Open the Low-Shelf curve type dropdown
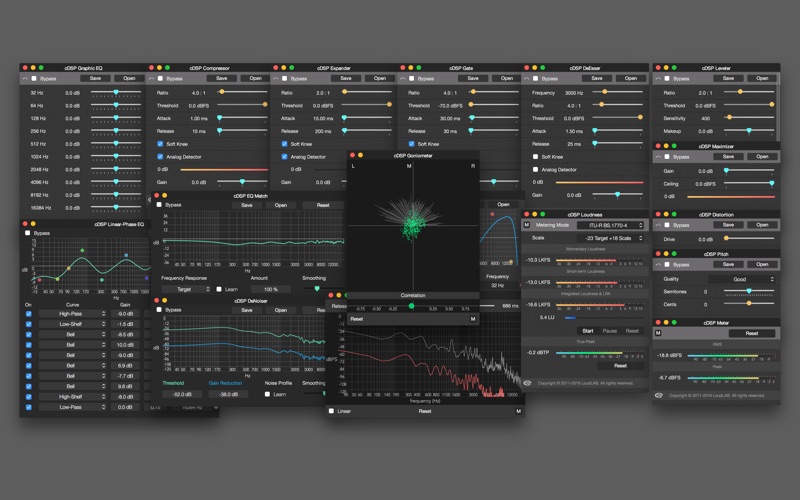This screenshot has height=500, width=800. pyautogui.click(x=72, y=324)
